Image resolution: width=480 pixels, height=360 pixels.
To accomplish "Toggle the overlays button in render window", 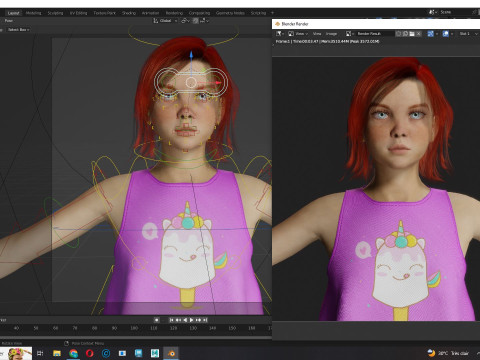I will pyautogui.click(x=447, y=34).
